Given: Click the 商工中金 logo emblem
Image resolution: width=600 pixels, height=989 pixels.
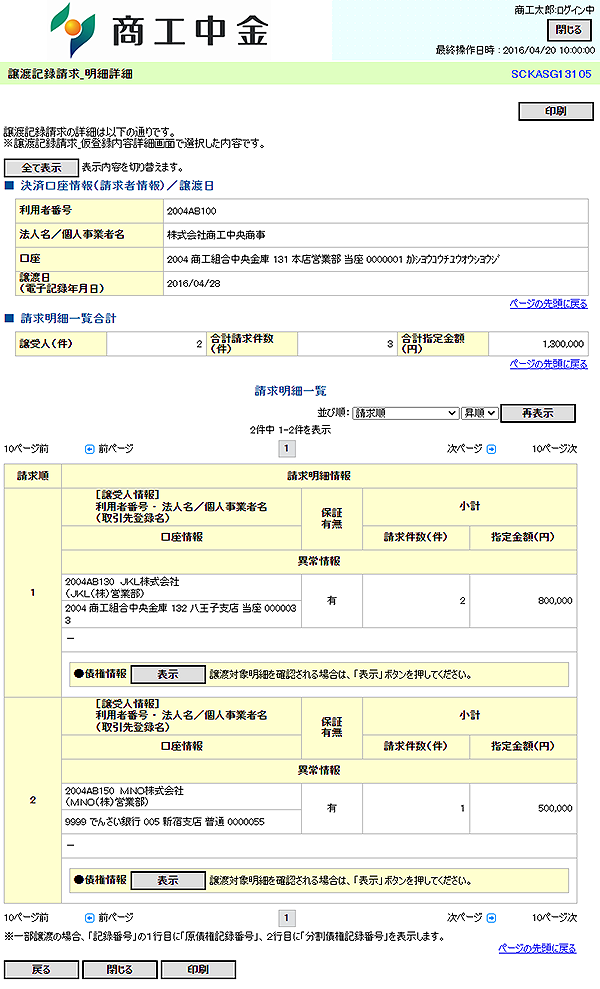Looking at the screenshot, I should point(74,30).
